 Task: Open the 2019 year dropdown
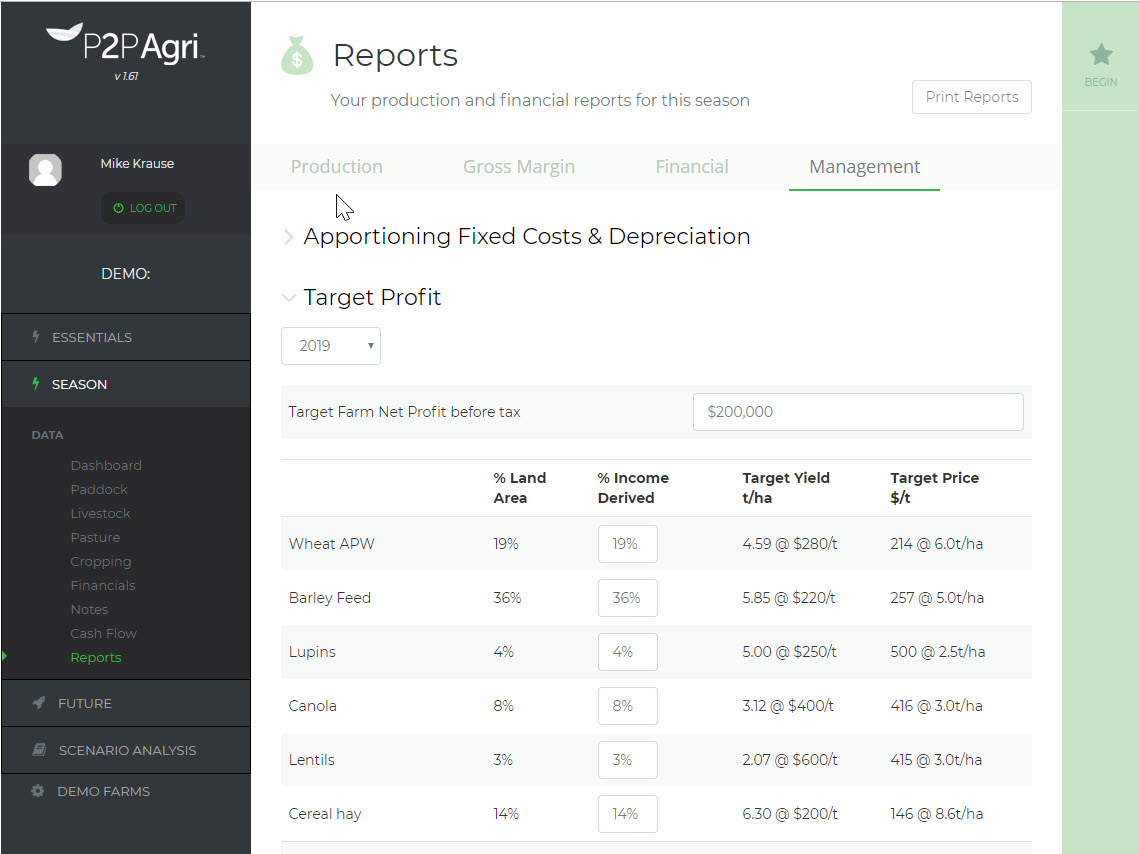[330, 345]
